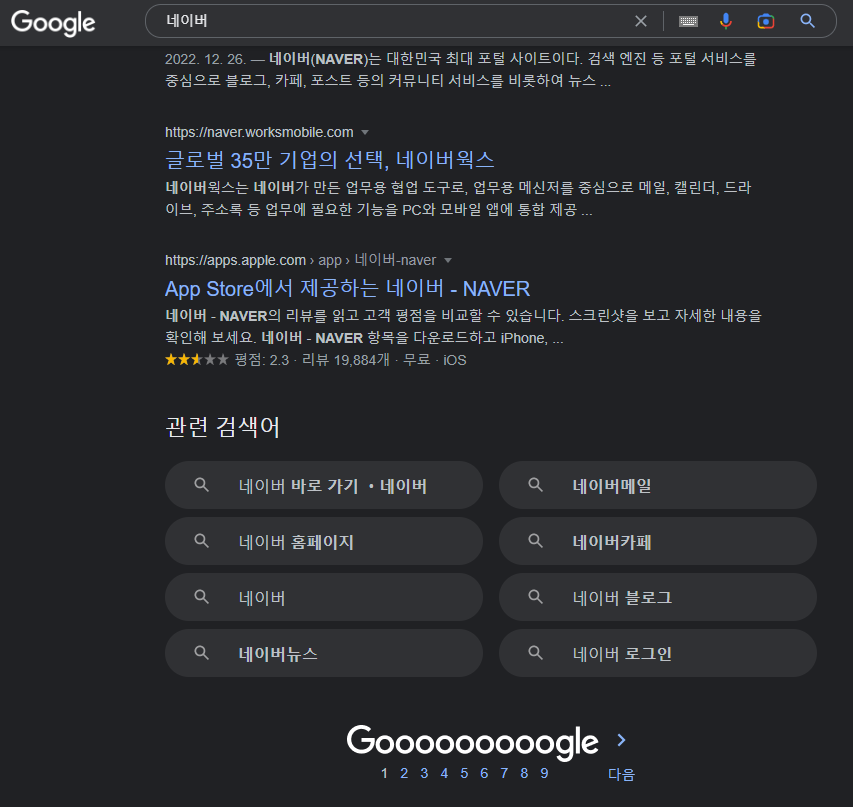Click the 리뷰 19,884개 review count text
Screen dimensions: 853x807
tap(345, 360)
